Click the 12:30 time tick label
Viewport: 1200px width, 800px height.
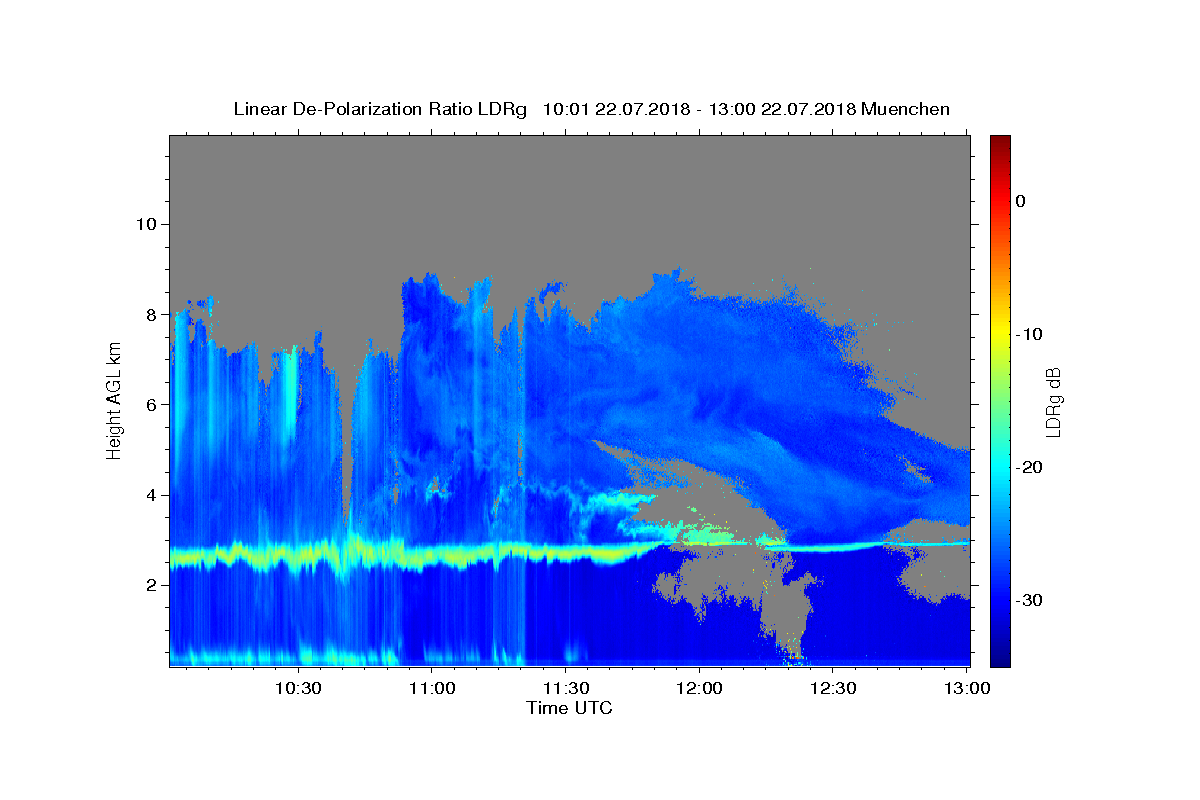pos(832,688)
